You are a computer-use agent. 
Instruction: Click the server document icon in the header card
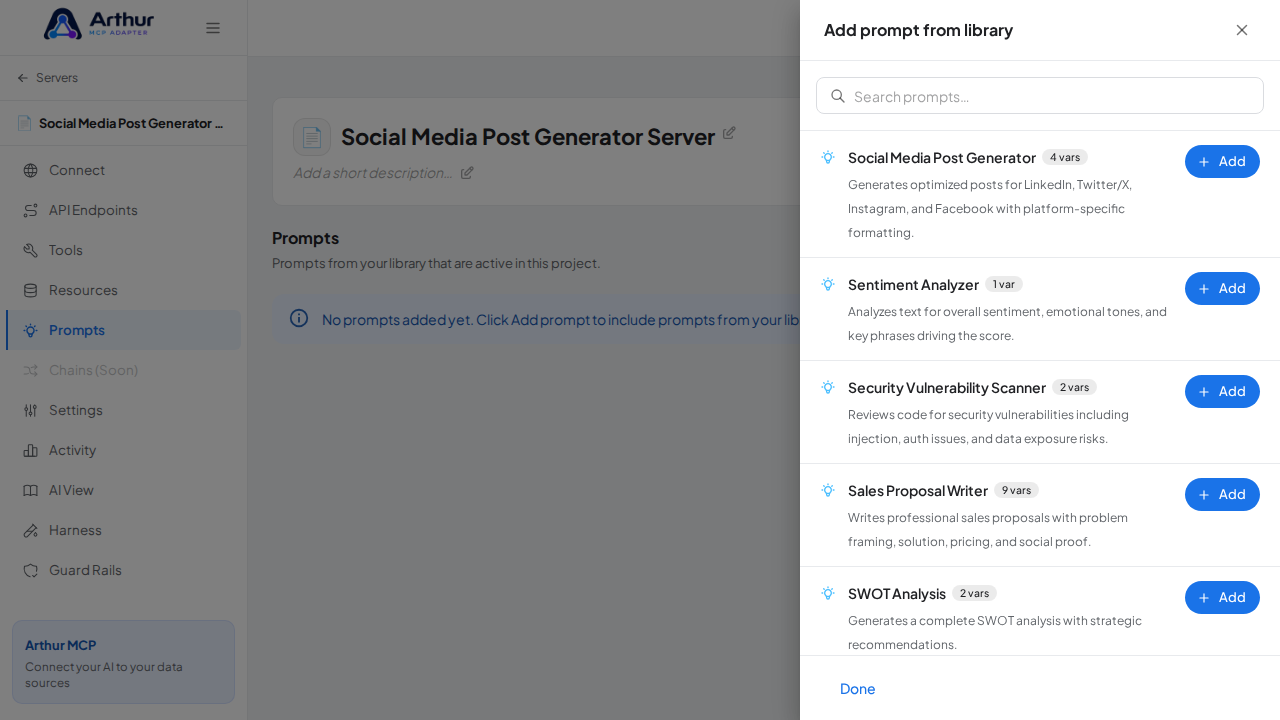pos(312,137)
